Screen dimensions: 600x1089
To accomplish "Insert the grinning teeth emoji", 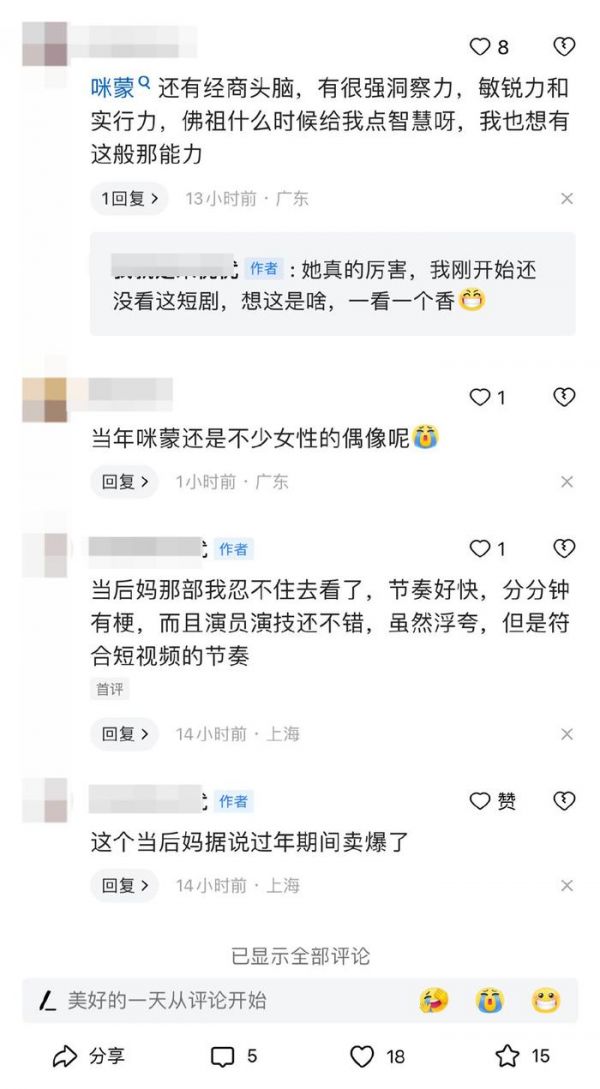I will (x=546, y=1001).
